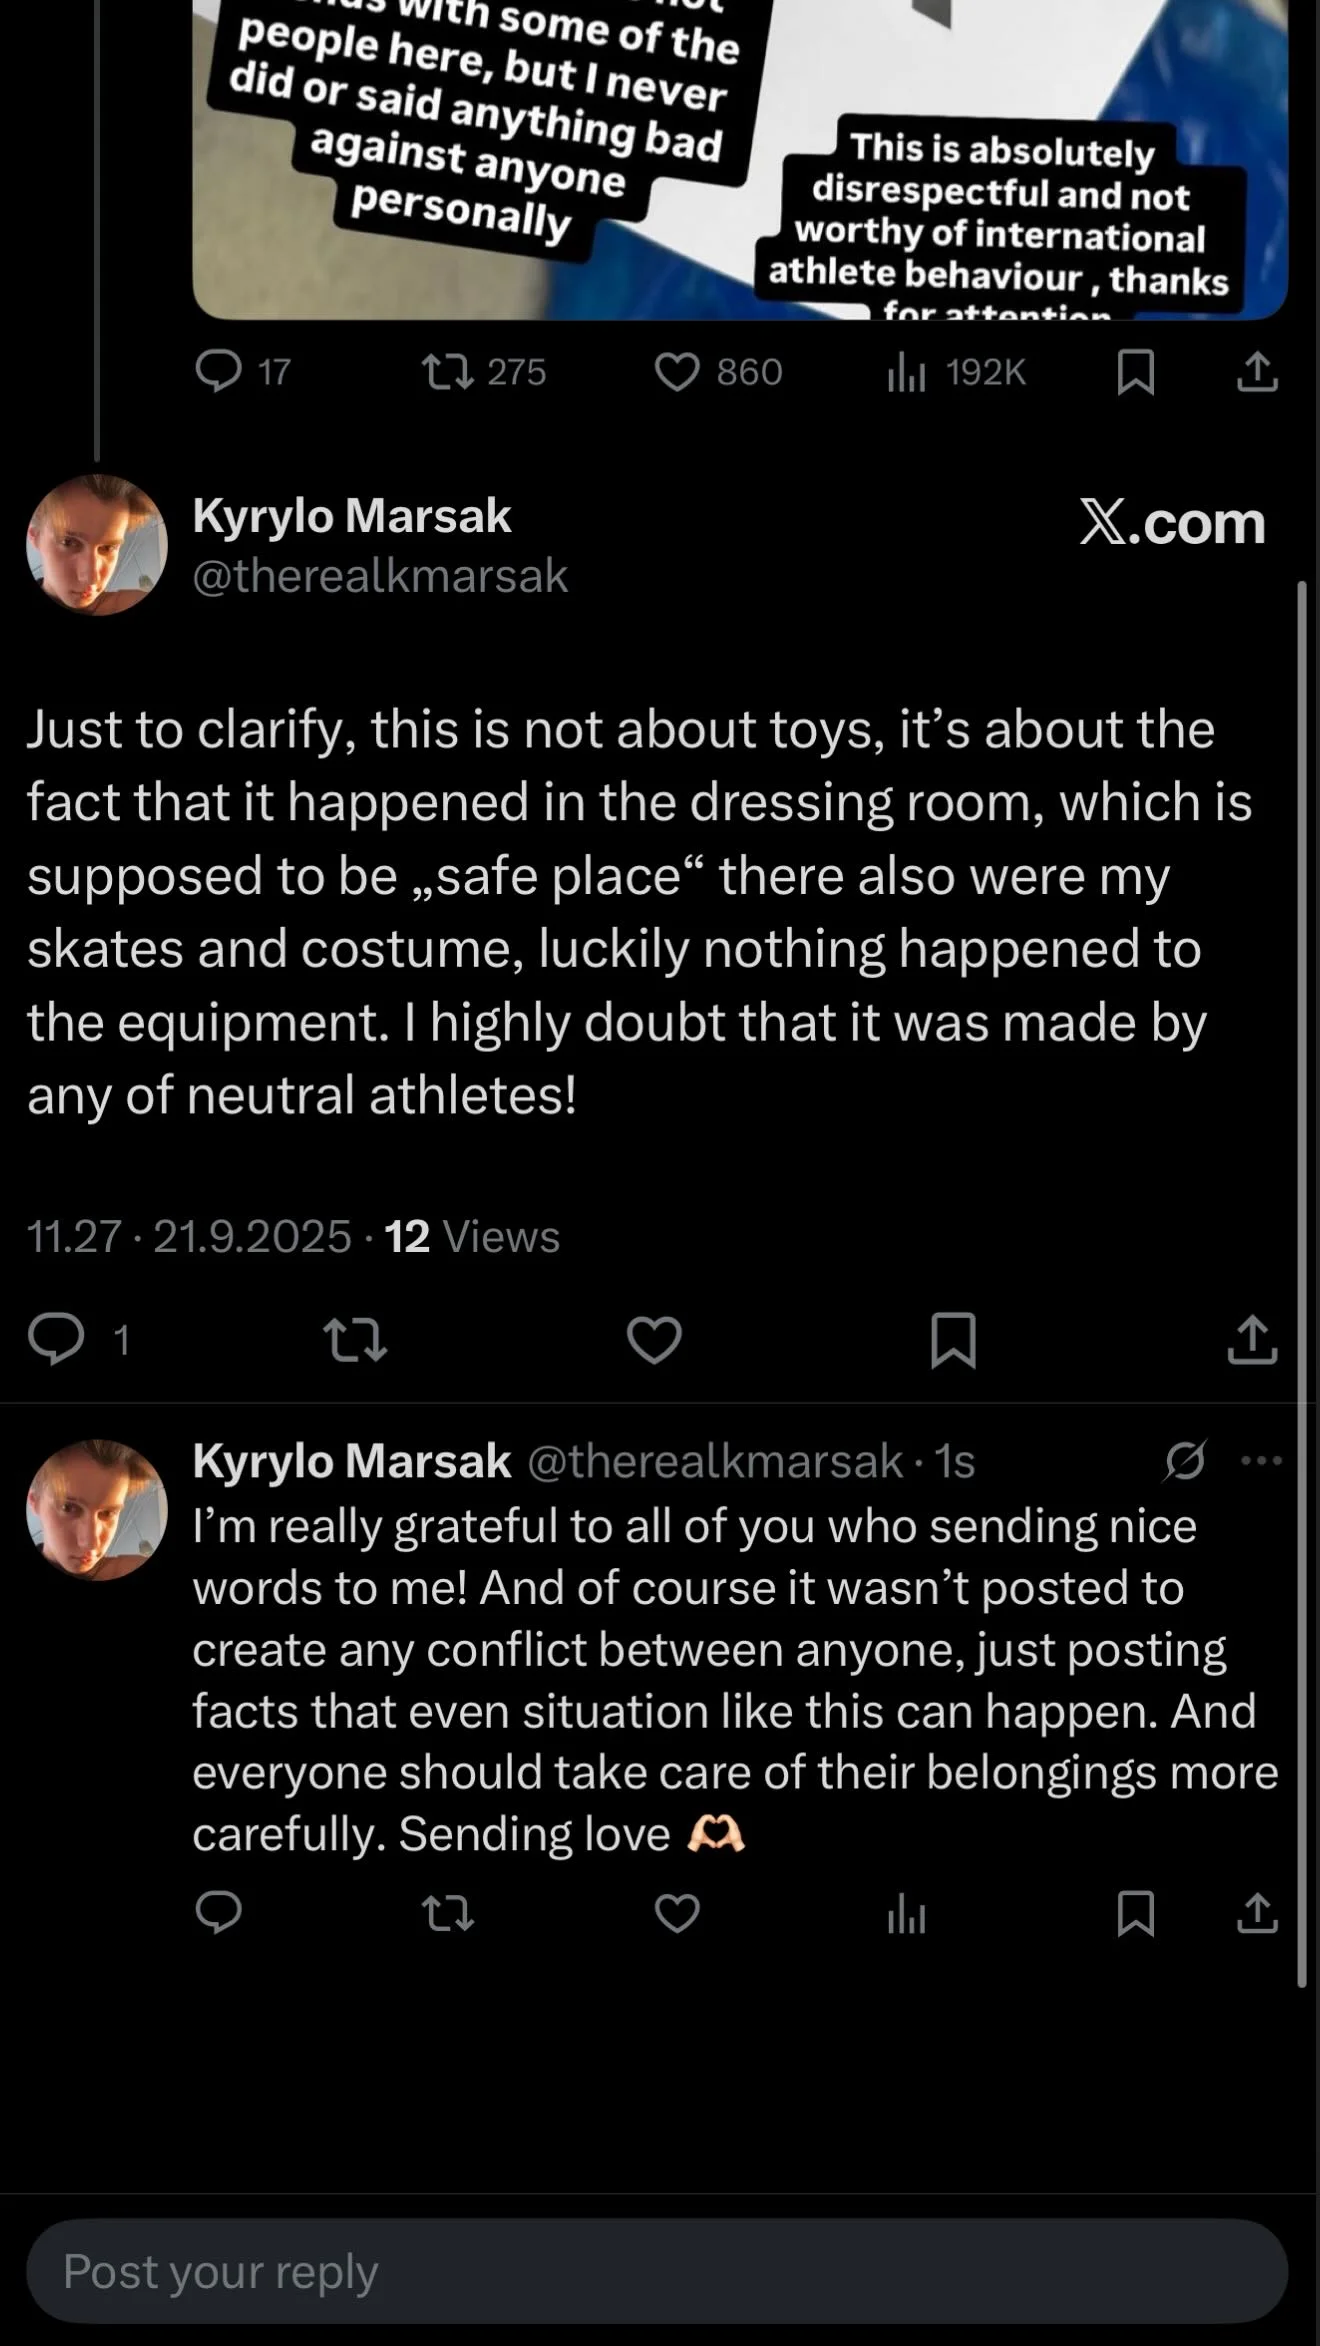
Task: Open the attached image in quoted tweet
Action: (x=740, y=160)
